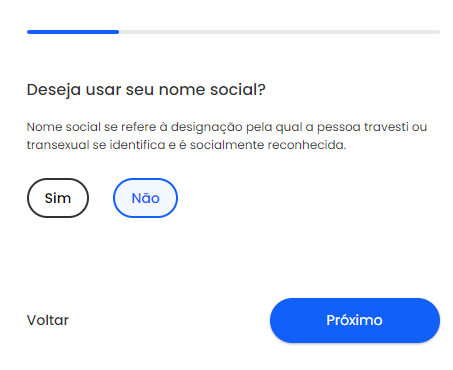Click the Nome social description paragraph
This screenshot has width=453, height=370.
click(x=227, y=136)
